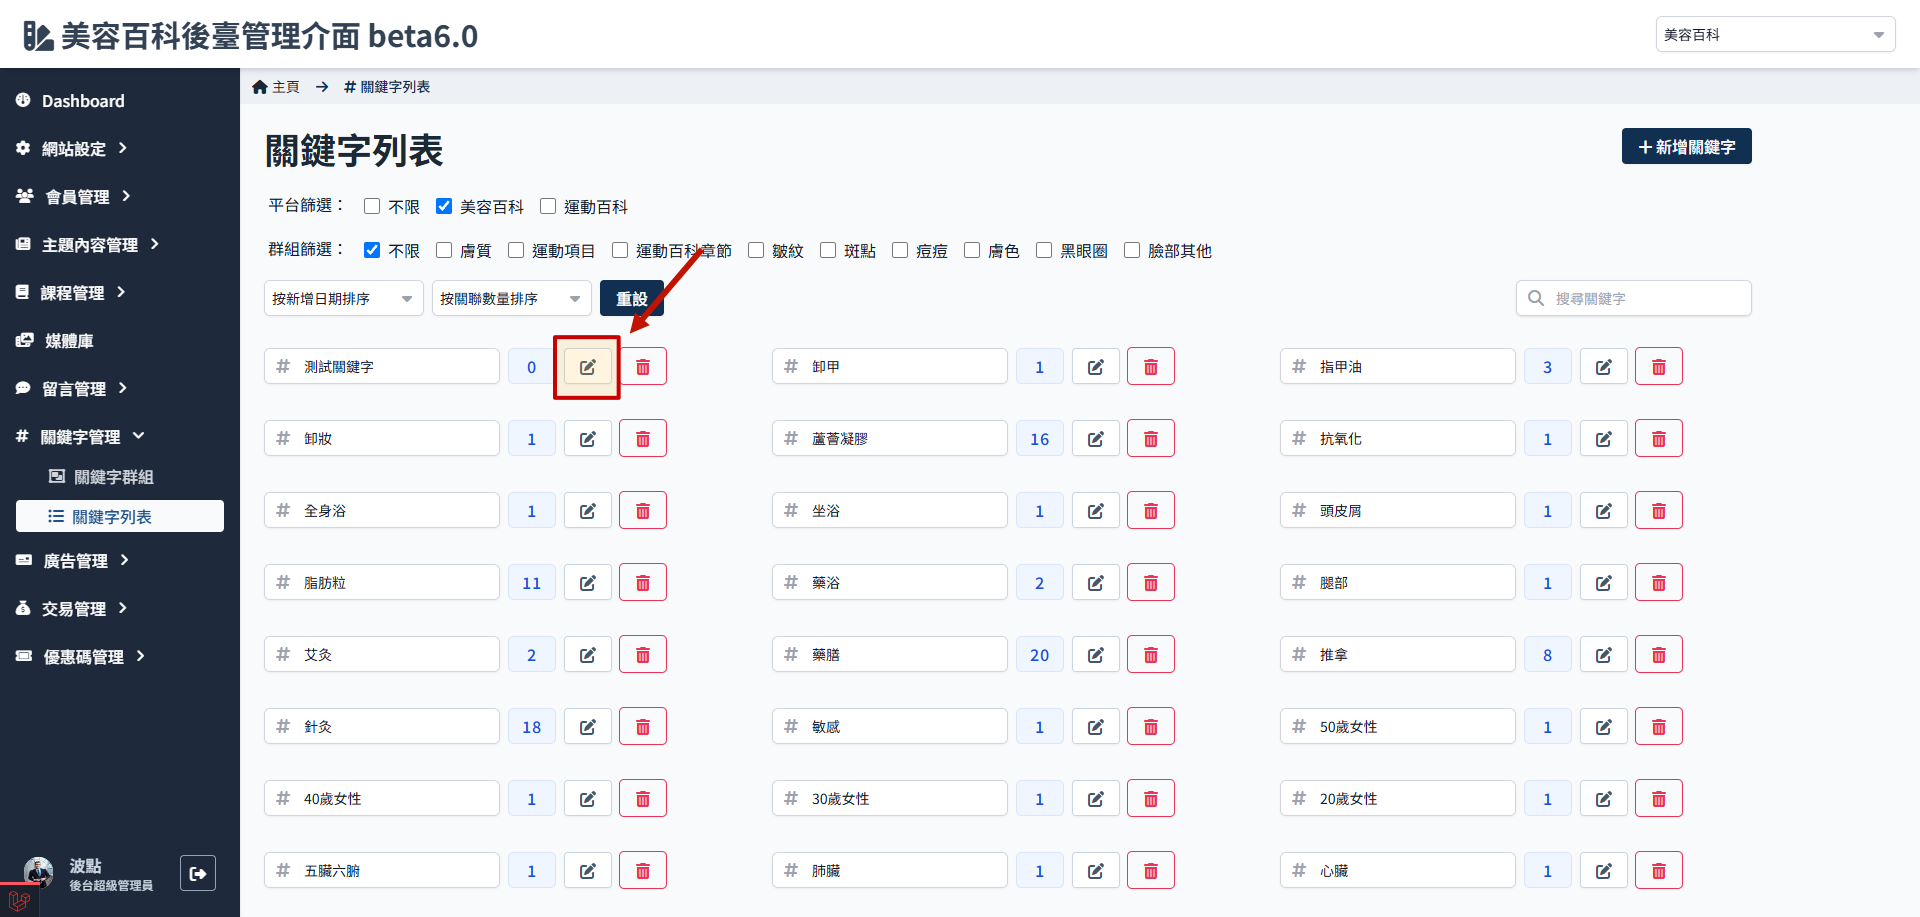Edit the 50歲女性 keyword

(x=1604, y=727)
